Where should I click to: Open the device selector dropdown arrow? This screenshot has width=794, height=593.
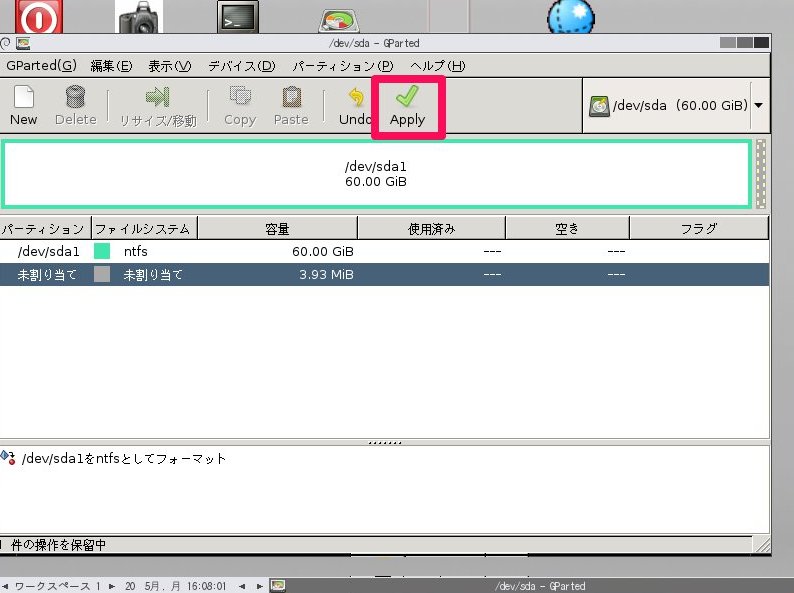pos(759,105)
